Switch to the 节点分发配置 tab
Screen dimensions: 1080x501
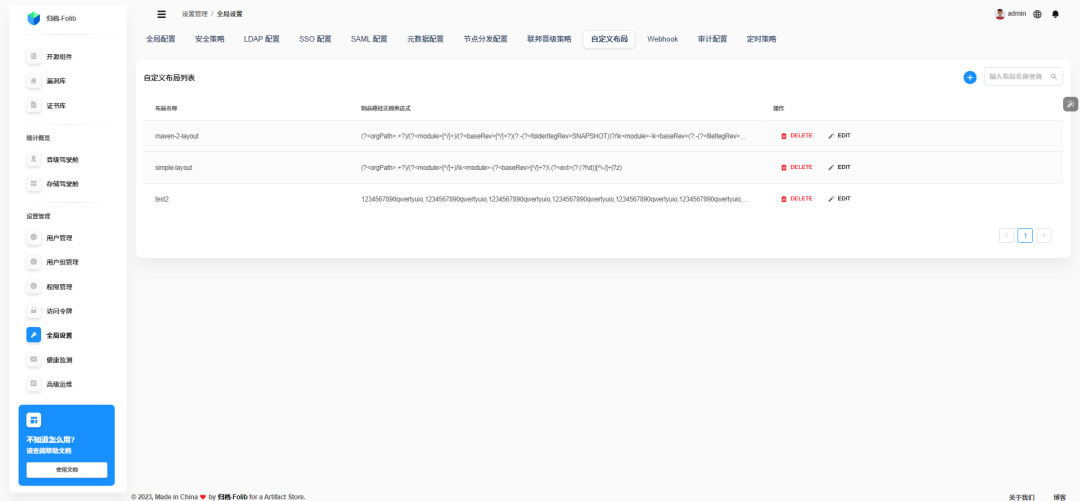(x=485, y=39)
